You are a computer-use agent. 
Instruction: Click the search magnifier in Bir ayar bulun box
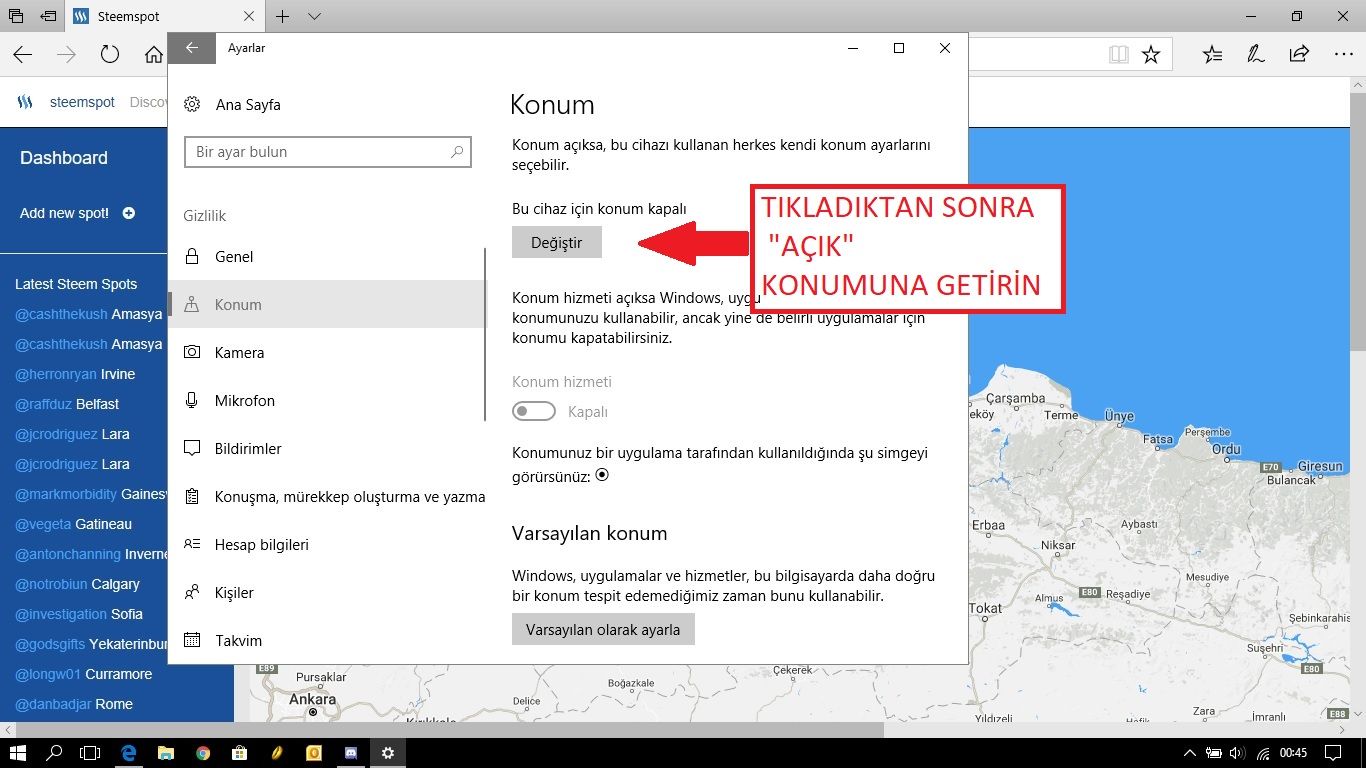(457, 152)
